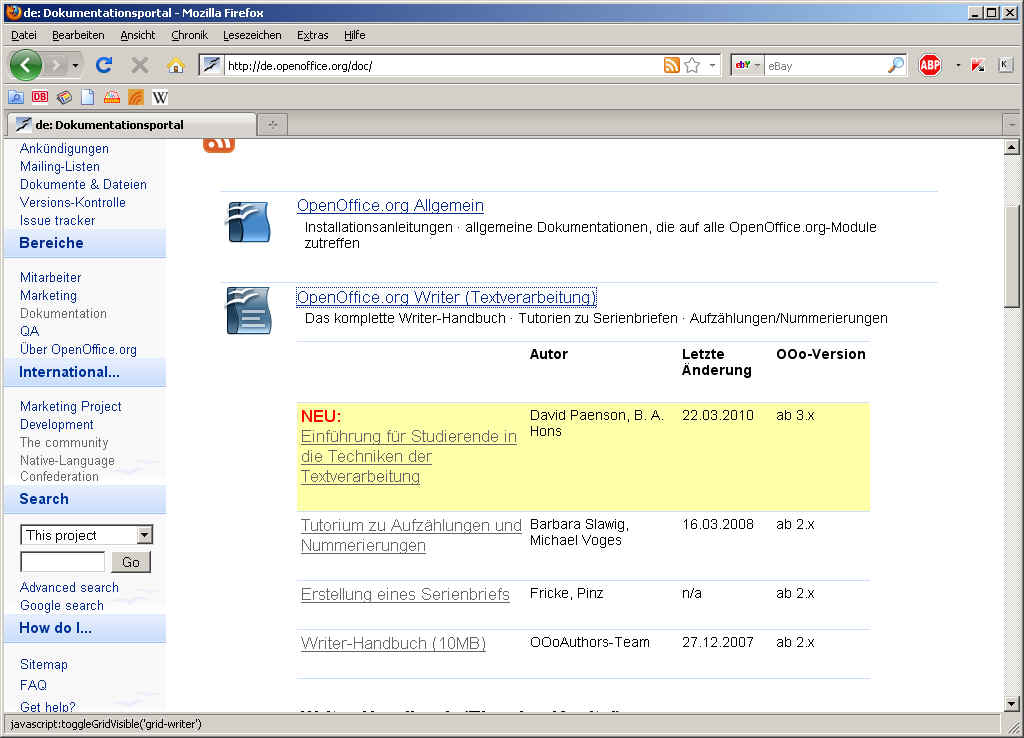This screenshot has width=1024, height=738.
Task: Select the 'de: Dokumentationsportal' tab
Action: [x=132, y=124]
